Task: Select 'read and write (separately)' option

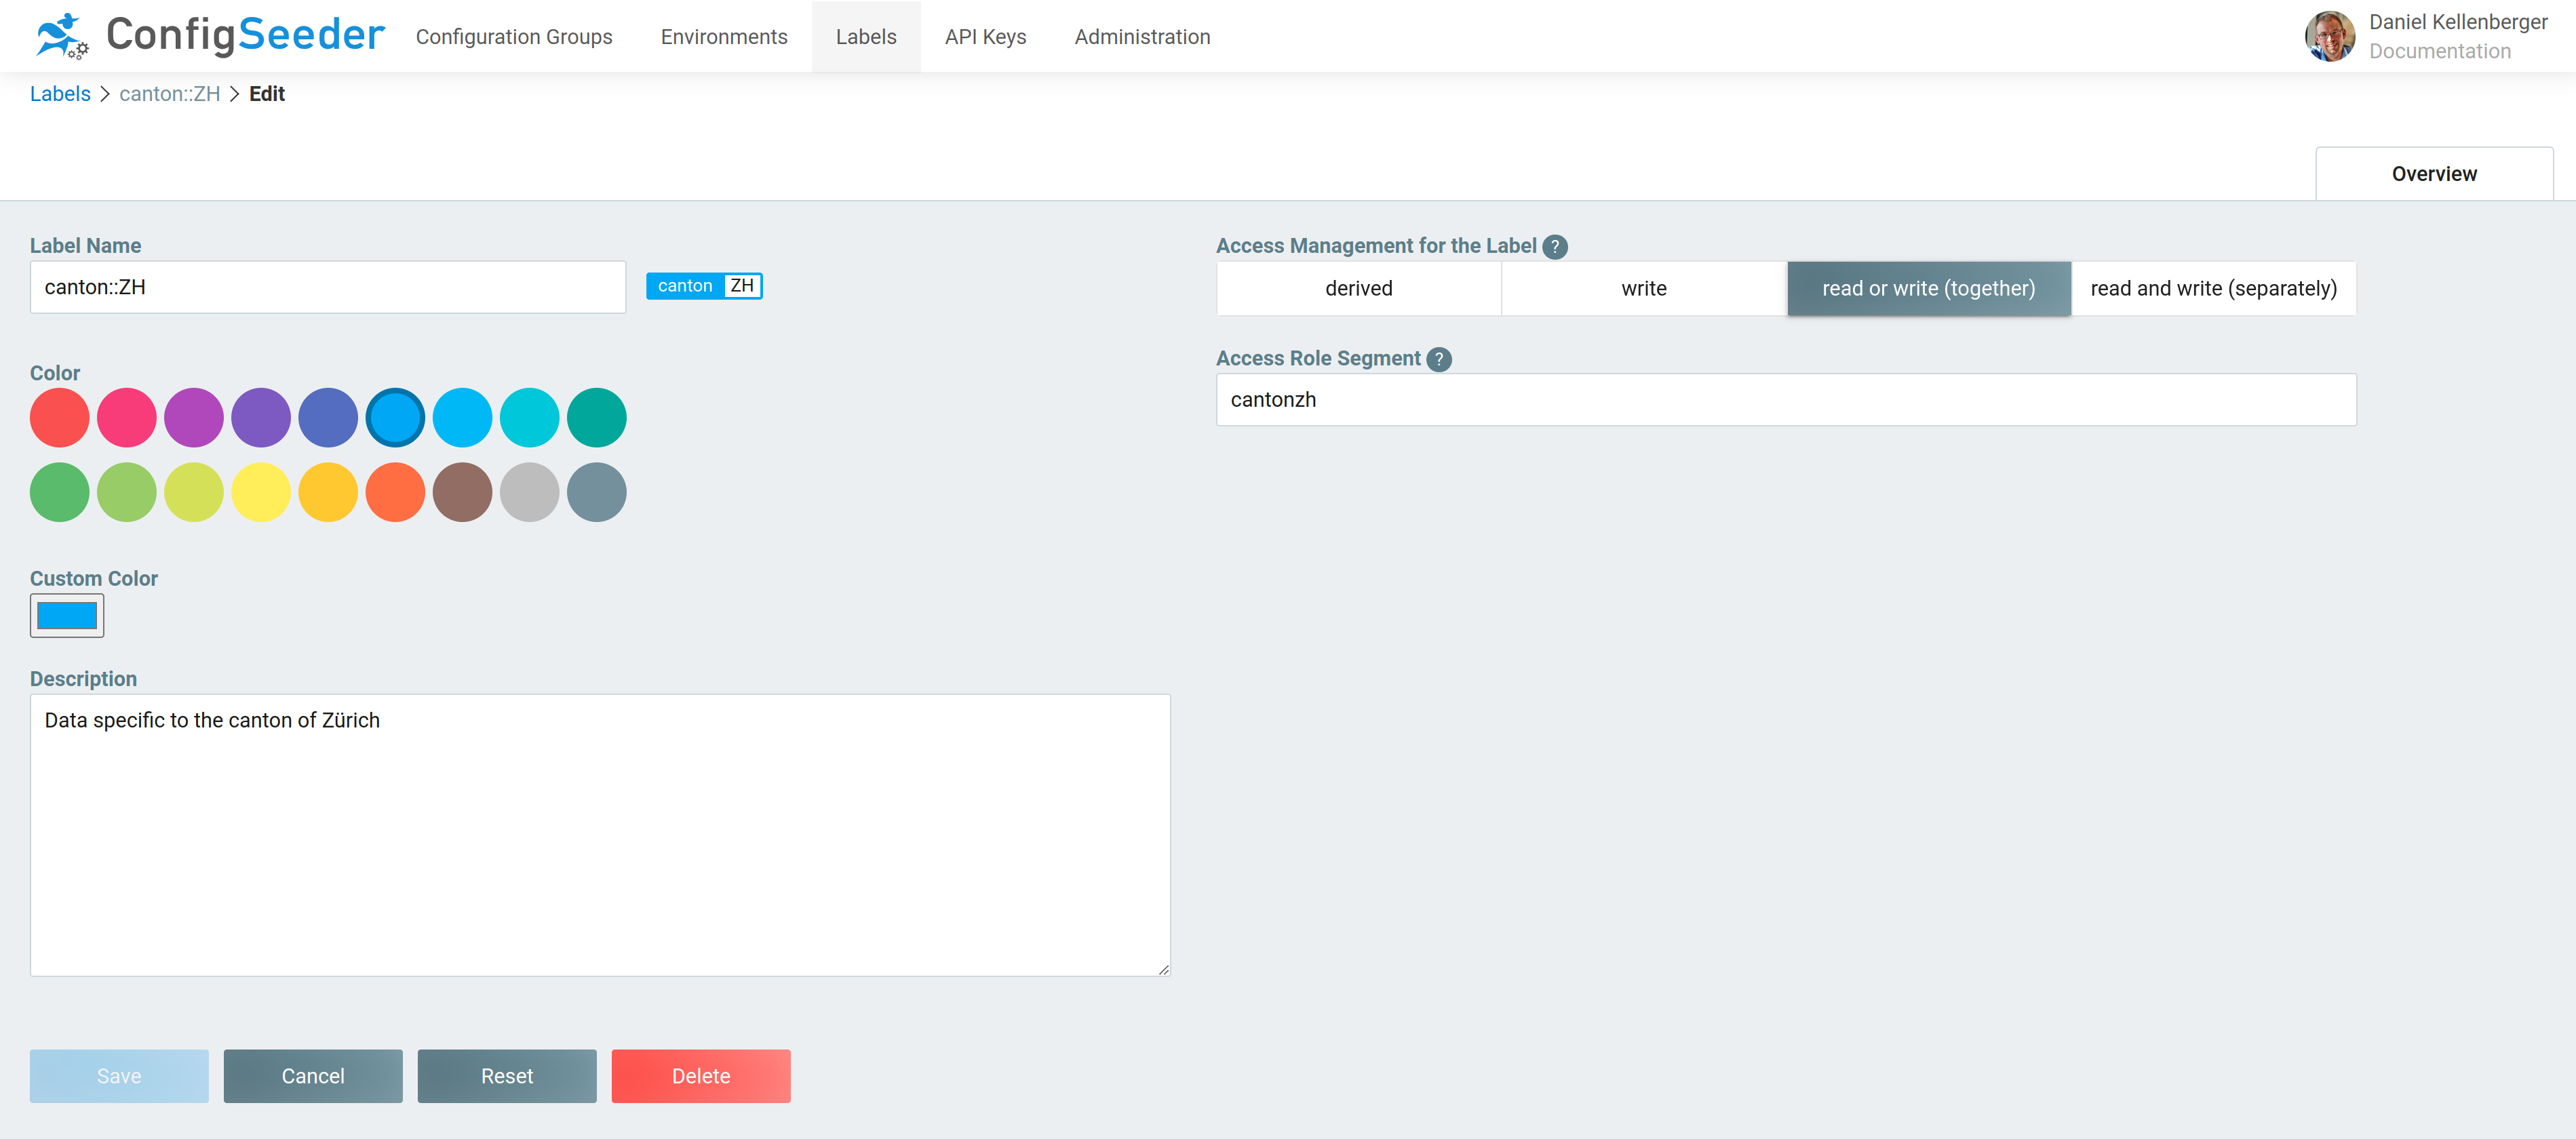Action: click(2213, 289)
